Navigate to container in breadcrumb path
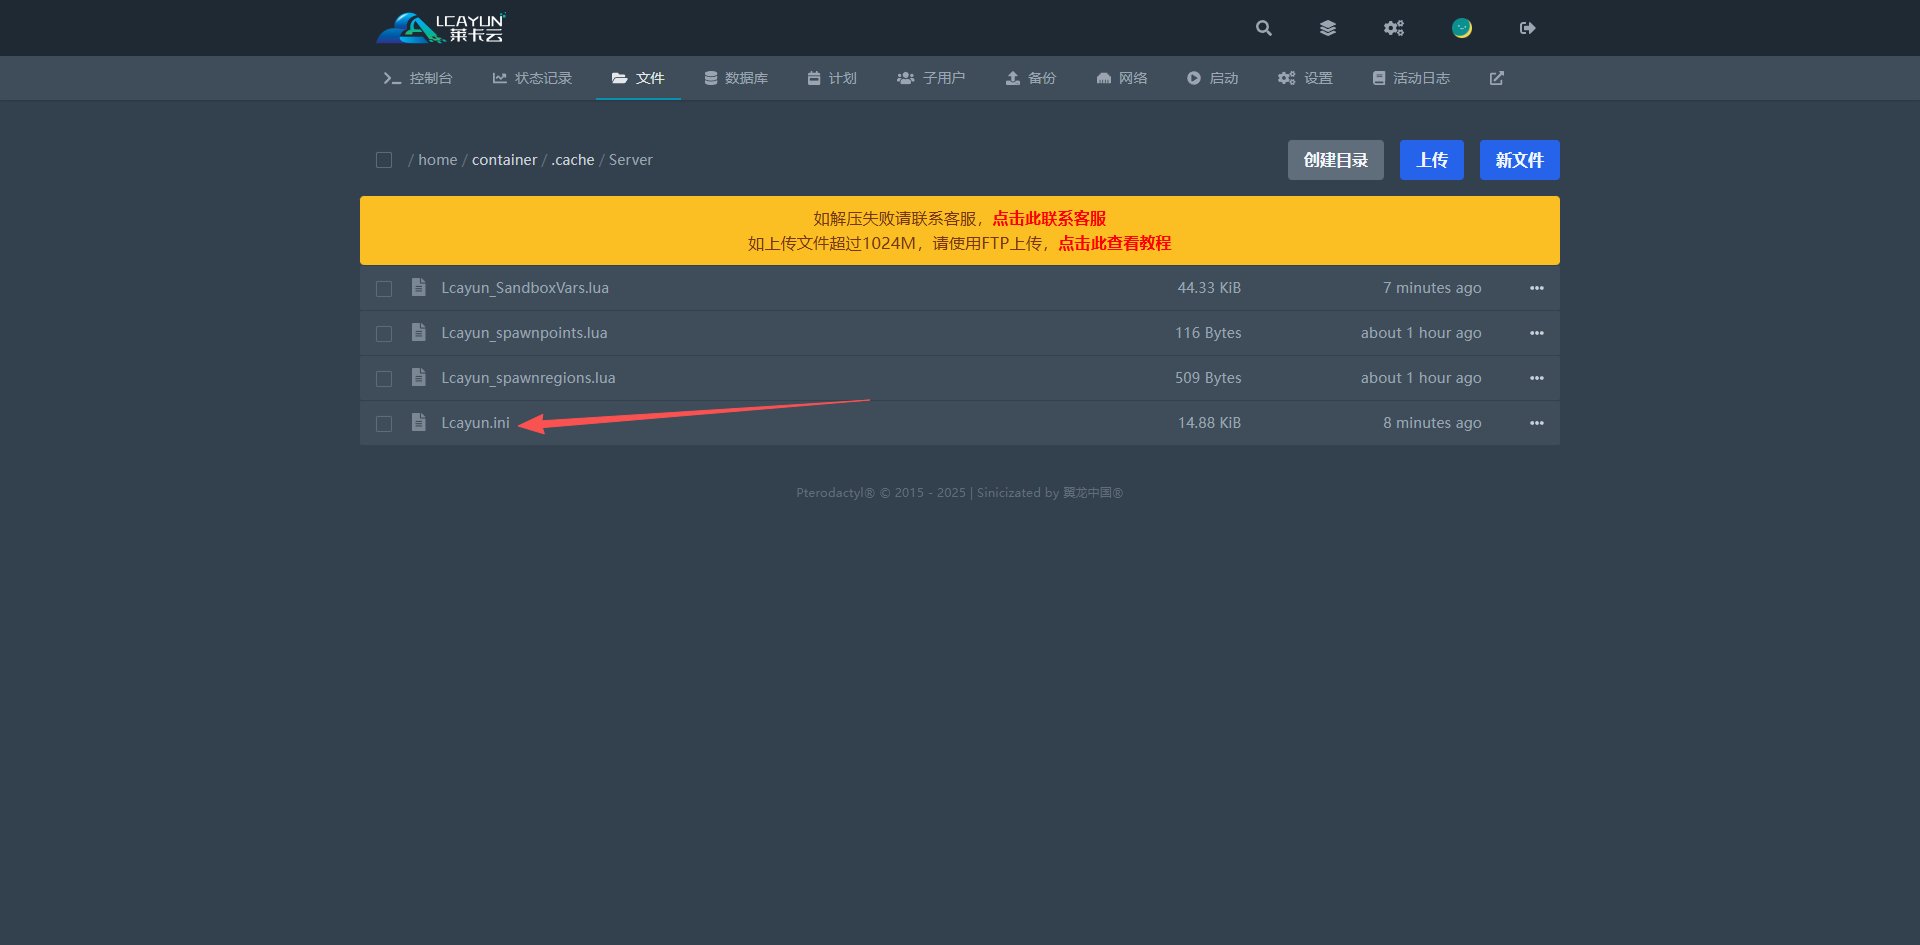 coord(504,160)
